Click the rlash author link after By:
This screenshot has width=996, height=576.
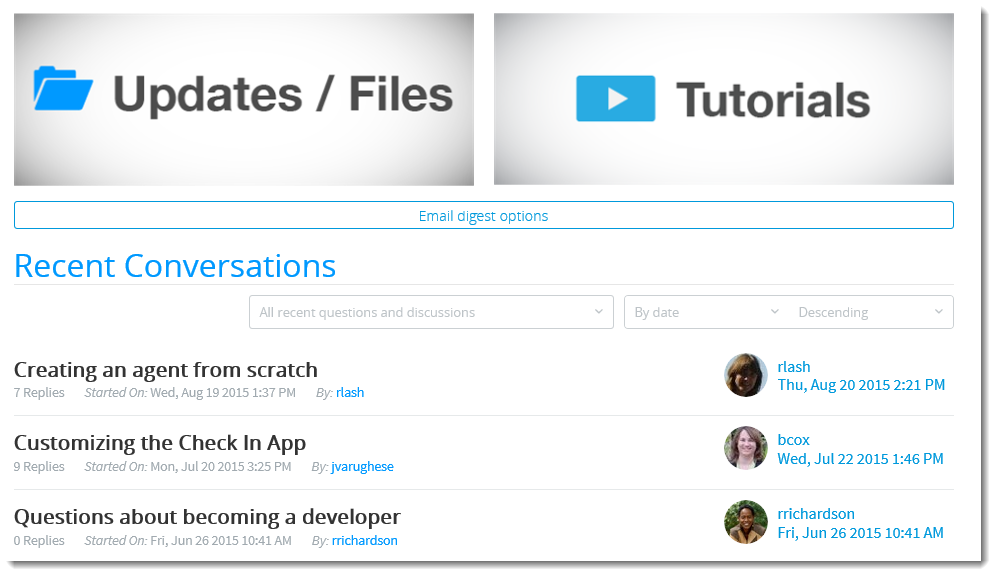(x=350, y=392)
